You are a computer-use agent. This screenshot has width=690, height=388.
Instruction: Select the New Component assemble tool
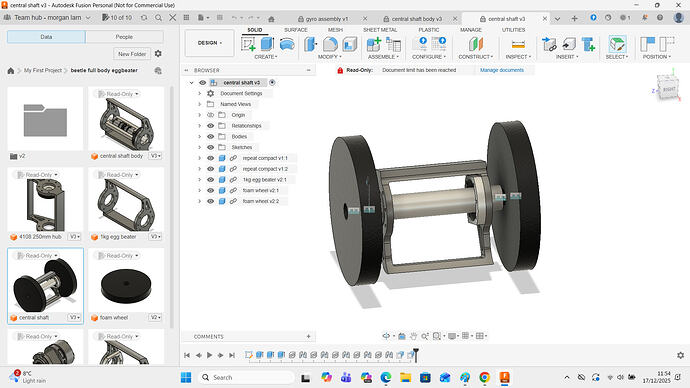pos(374,44)
